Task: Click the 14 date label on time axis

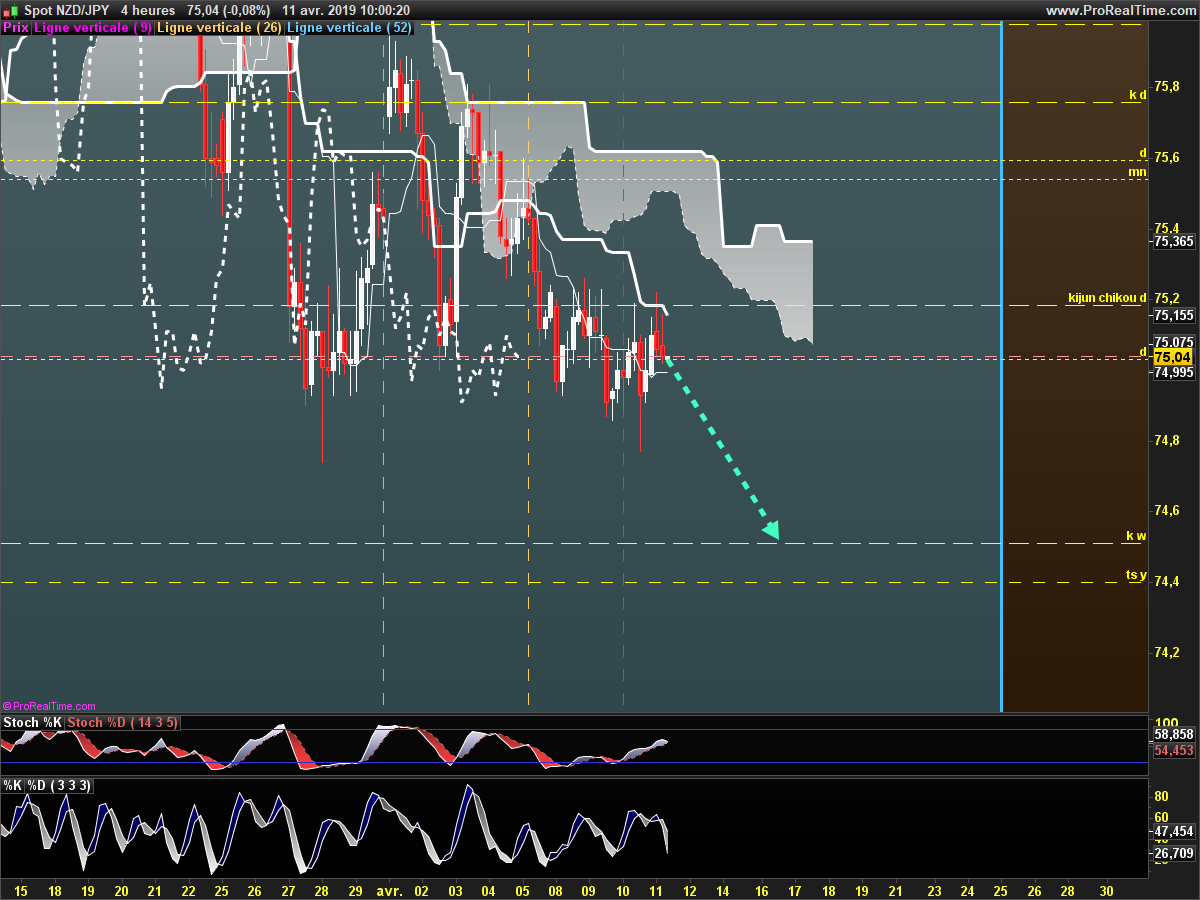Action: 723,890
